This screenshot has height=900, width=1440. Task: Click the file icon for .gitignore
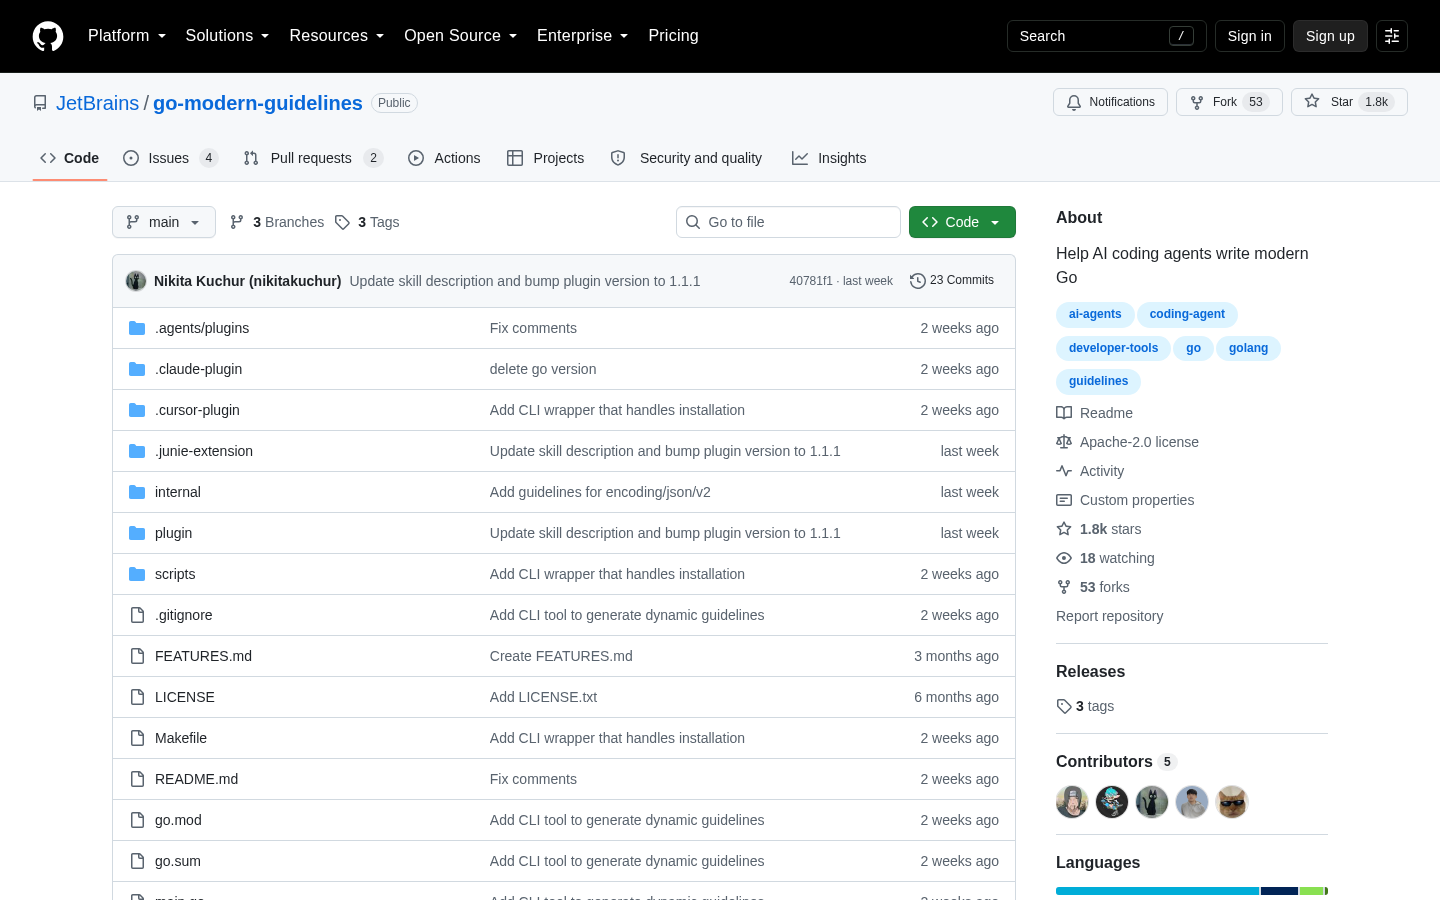pos(137,615)
